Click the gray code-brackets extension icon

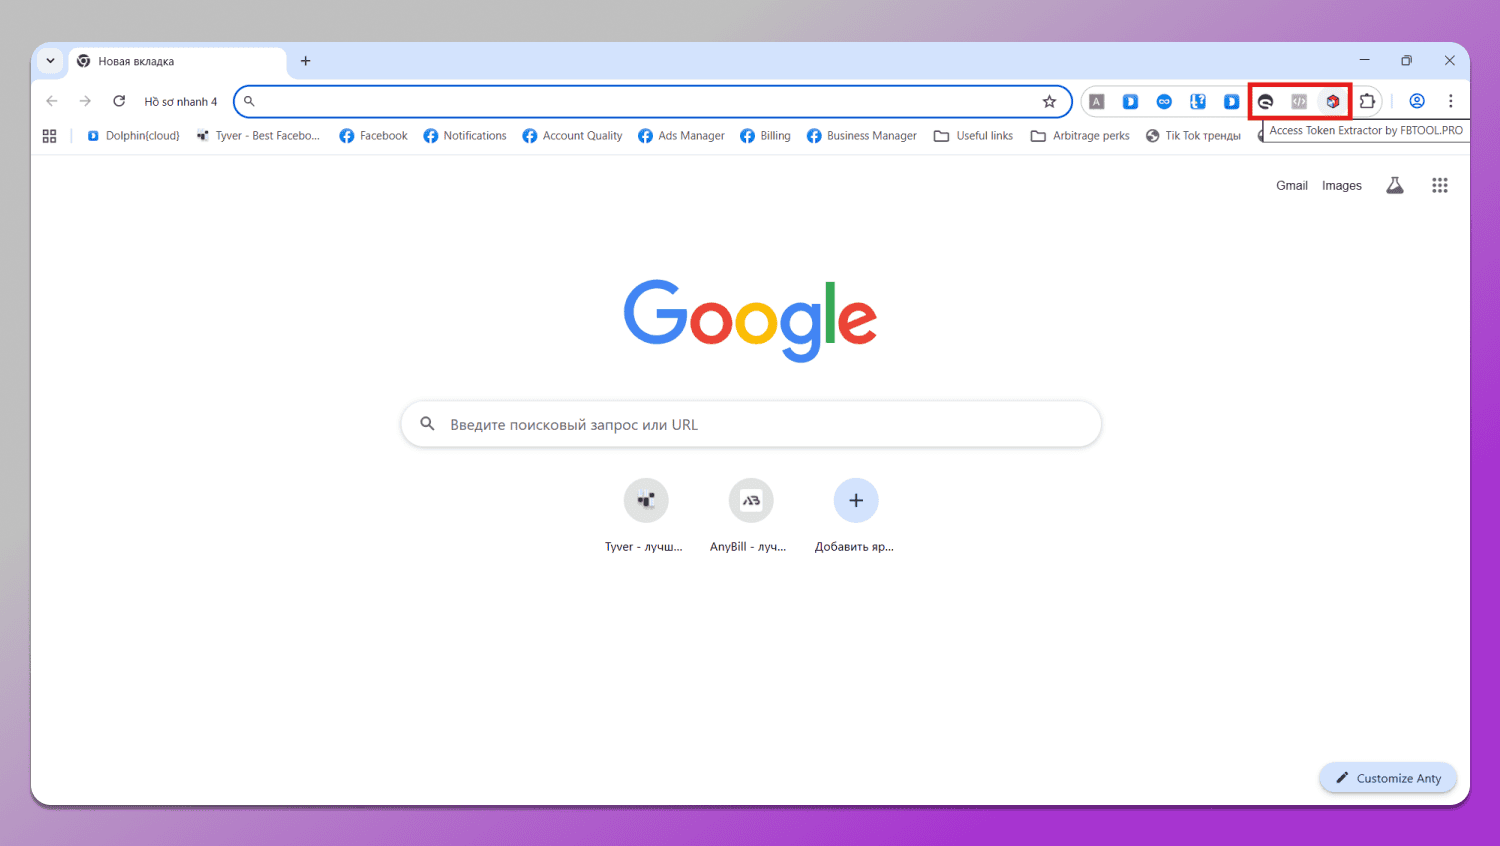1299,101
